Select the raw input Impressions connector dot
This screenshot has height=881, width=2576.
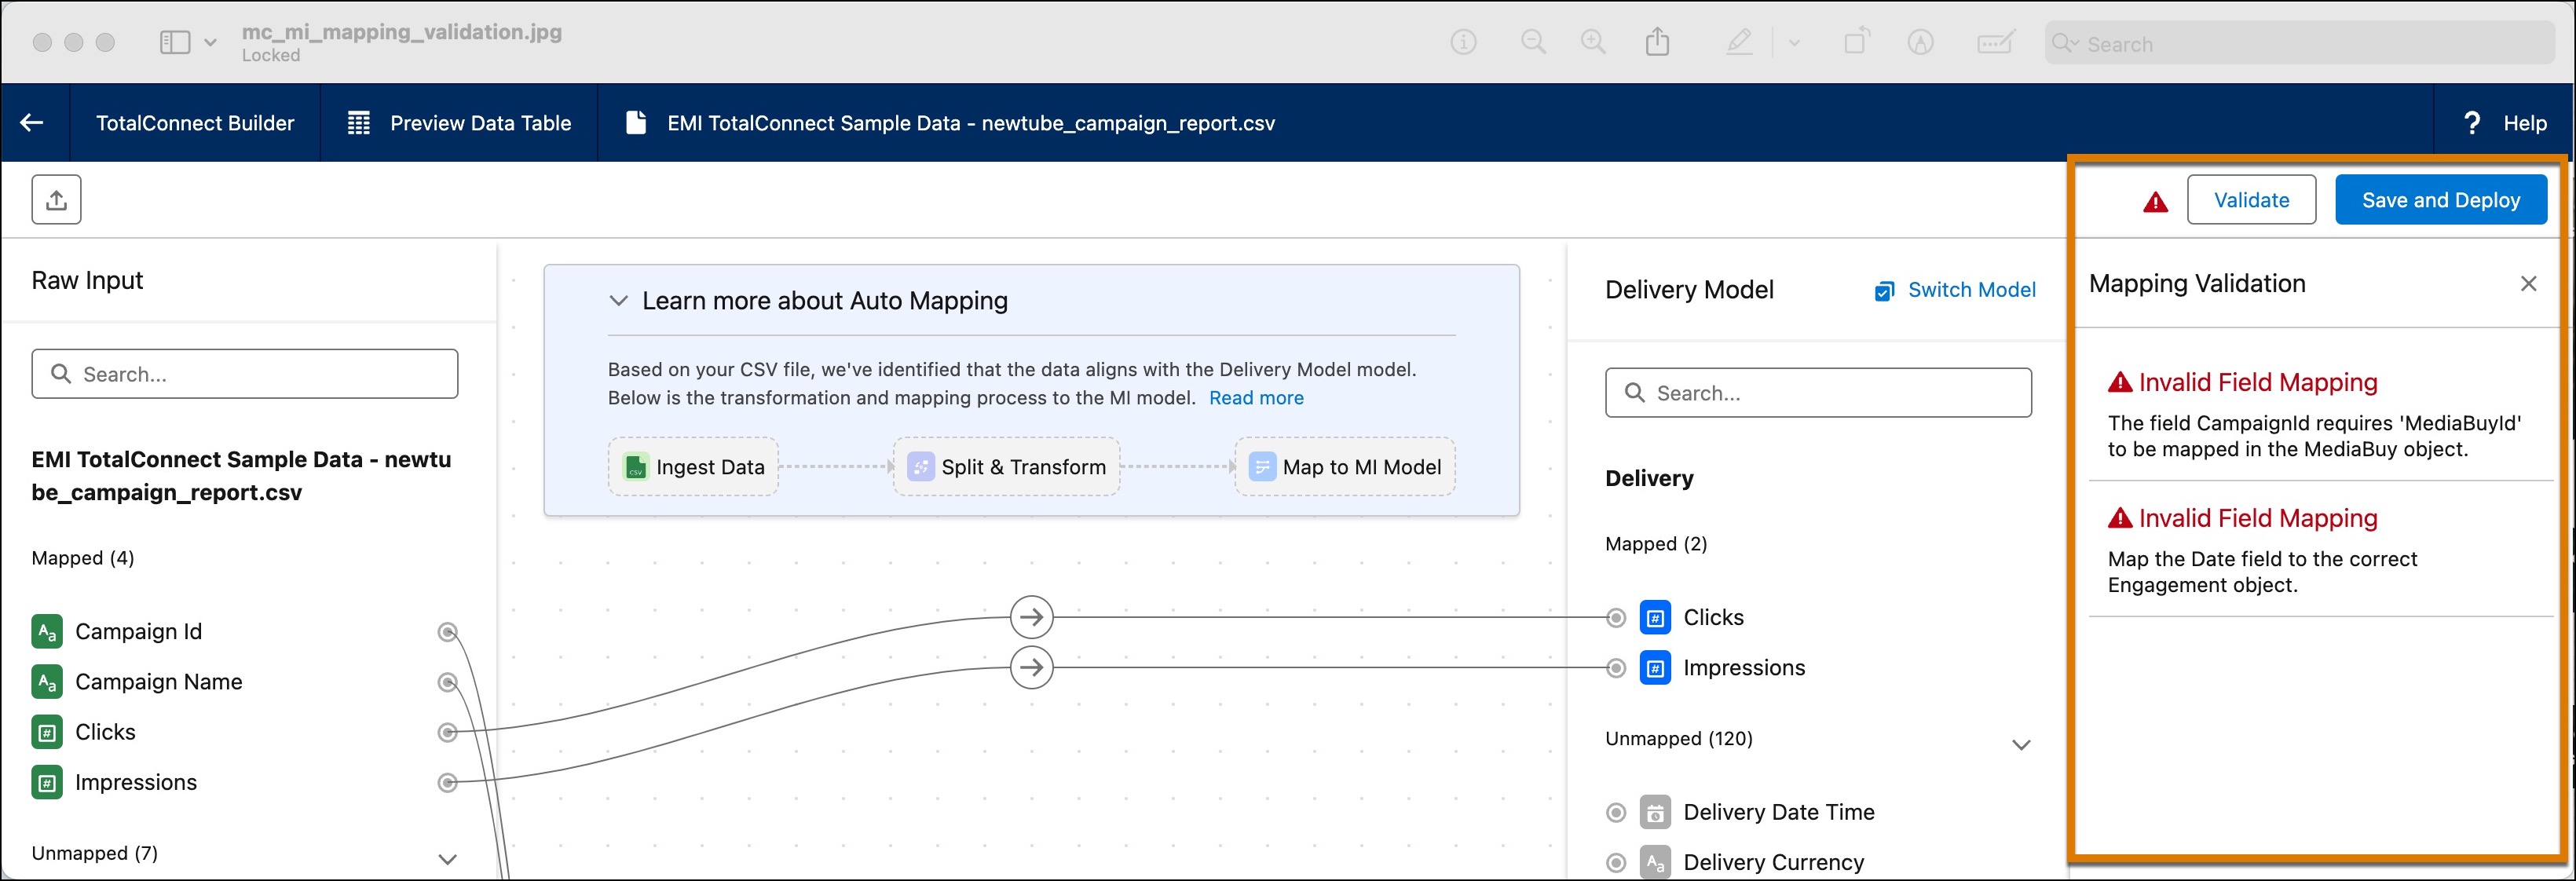click(448, 783)
